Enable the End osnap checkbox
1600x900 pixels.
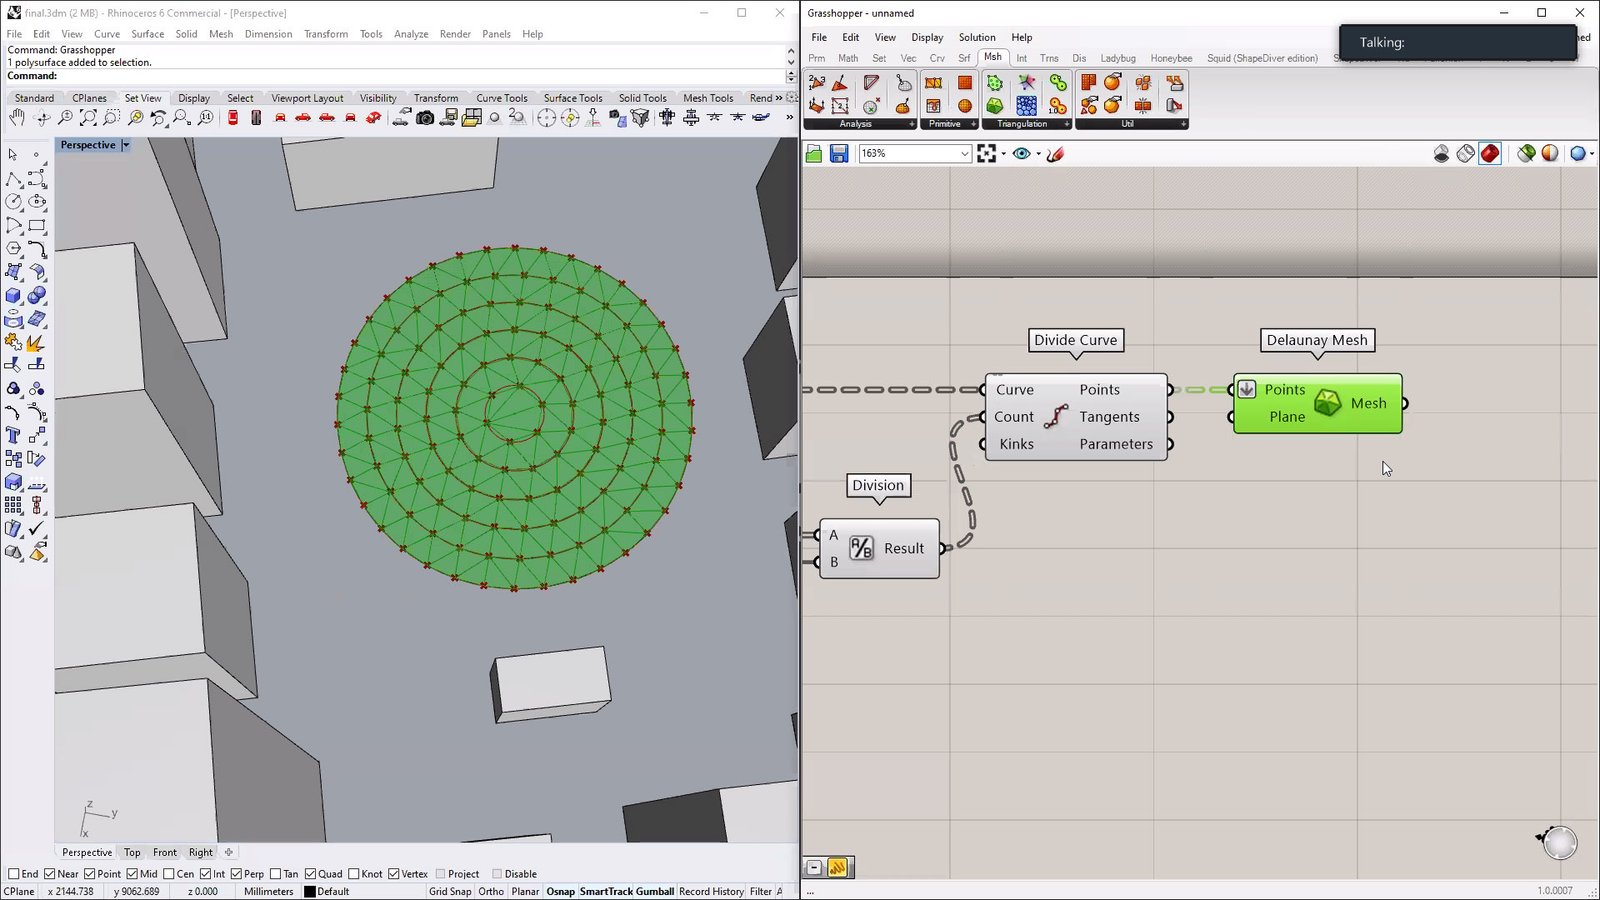(x=14, y=874)
